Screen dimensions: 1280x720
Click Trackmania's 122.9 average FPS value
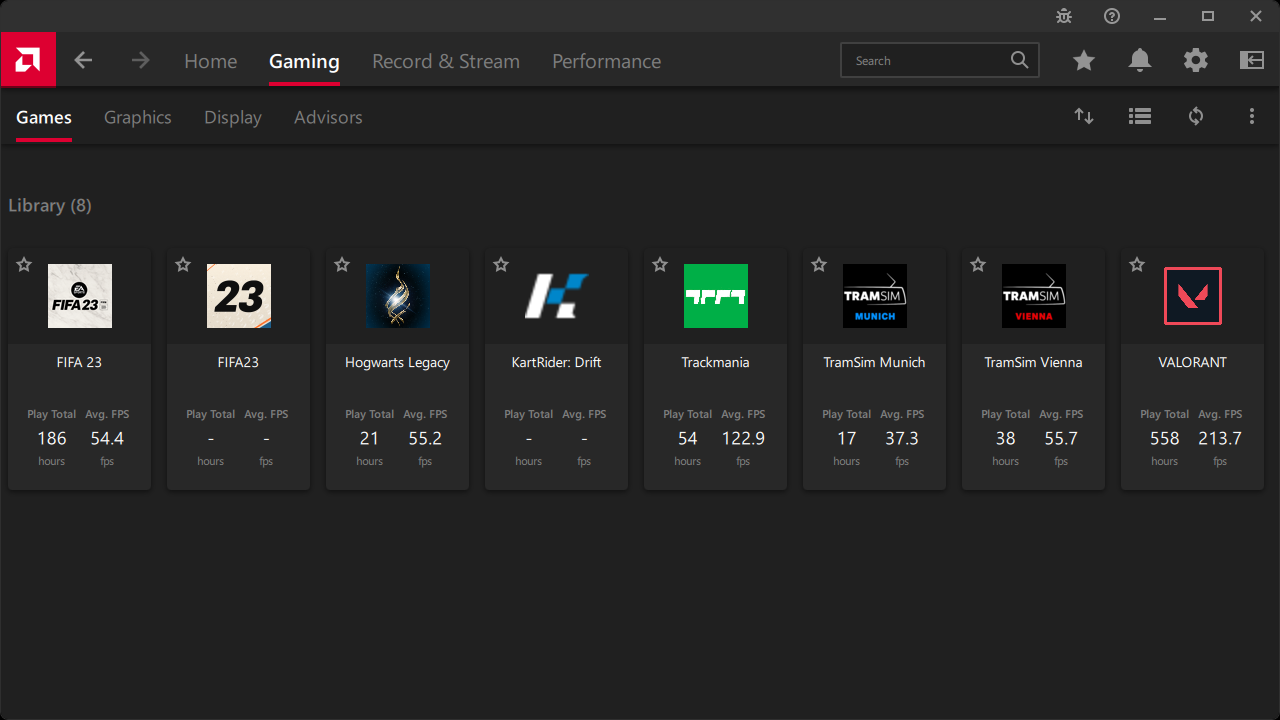tap(743, 438)
